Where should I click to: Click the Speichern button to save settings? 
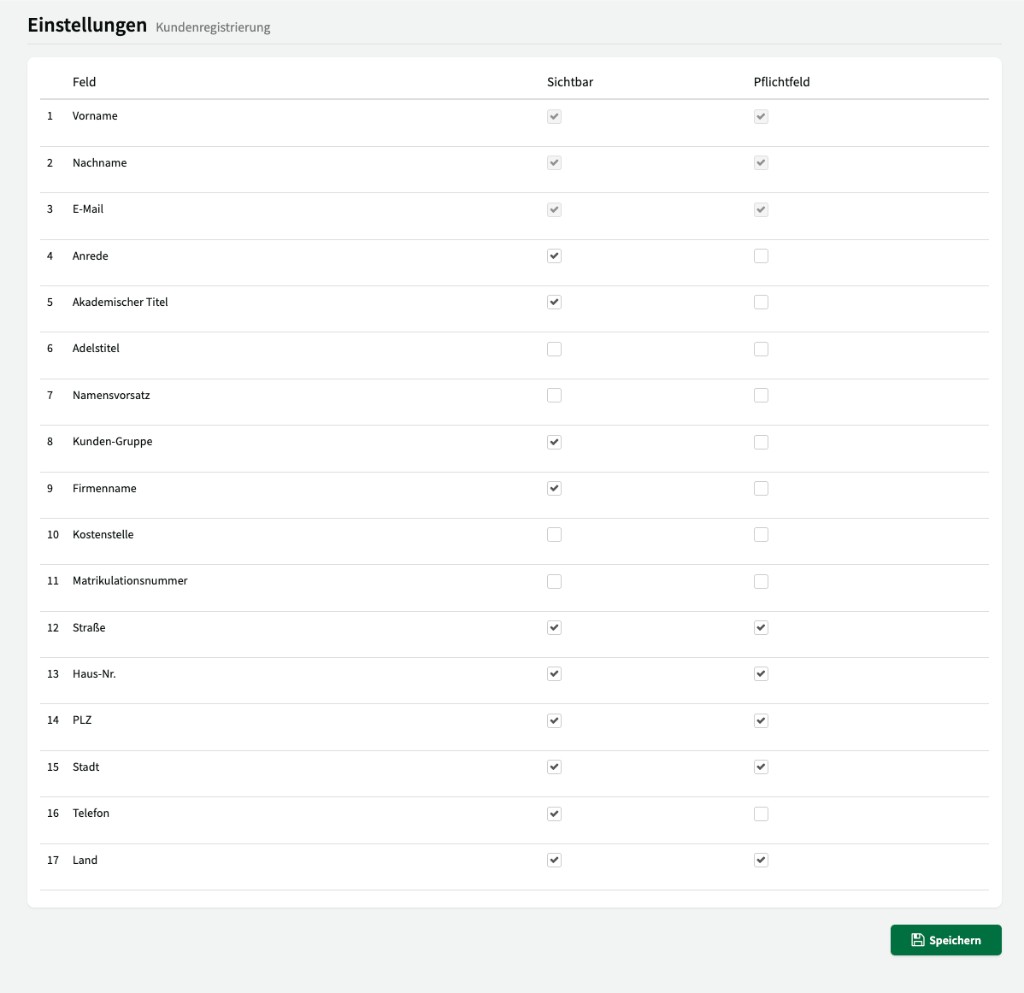pos(945,939)
